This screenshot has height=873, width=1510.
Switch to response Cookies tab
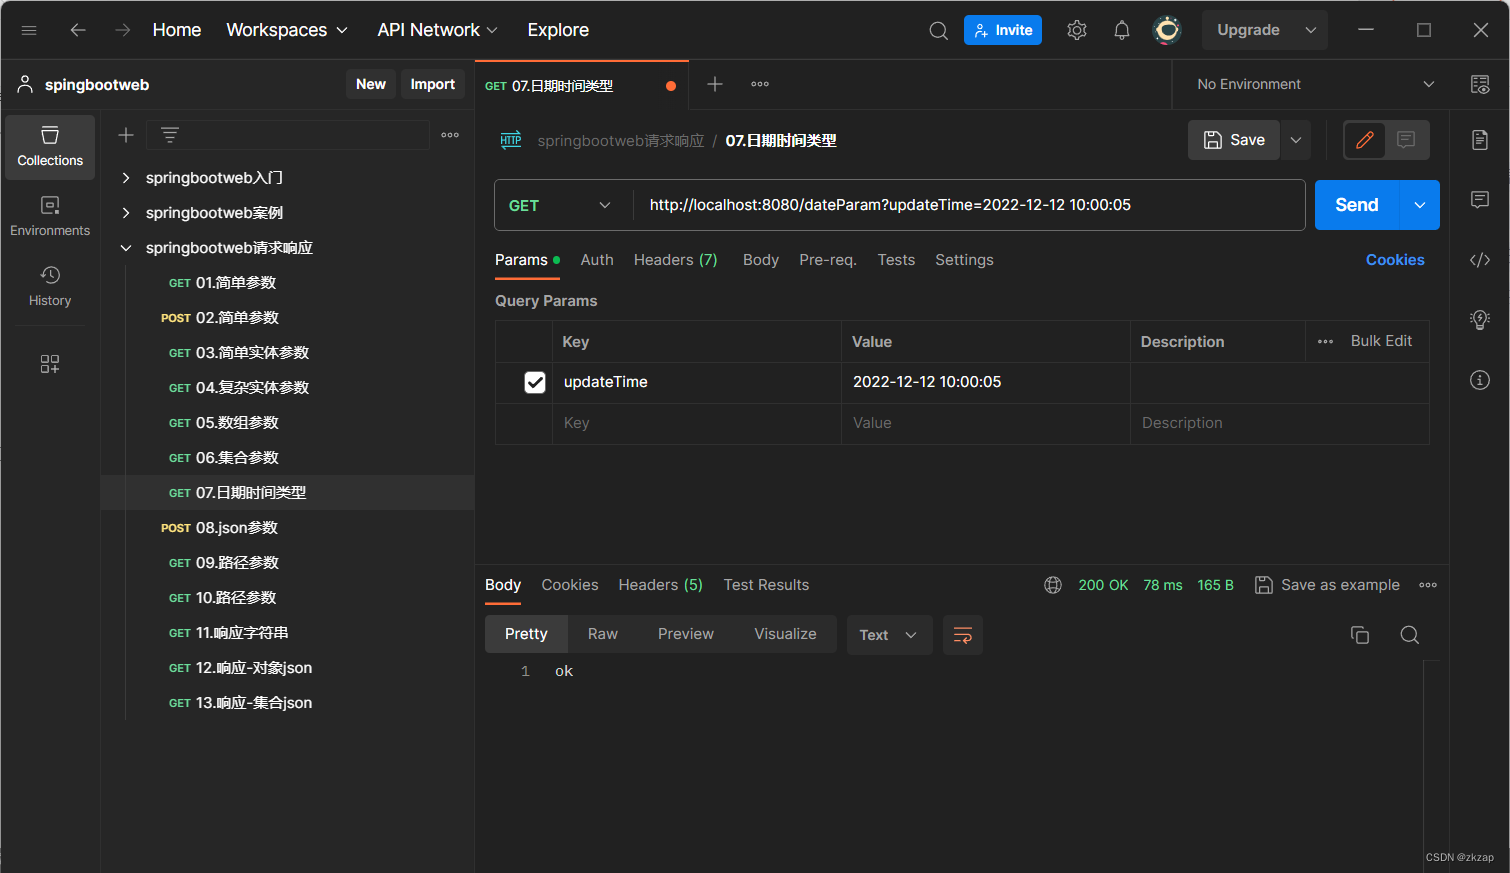pos(570,585)
